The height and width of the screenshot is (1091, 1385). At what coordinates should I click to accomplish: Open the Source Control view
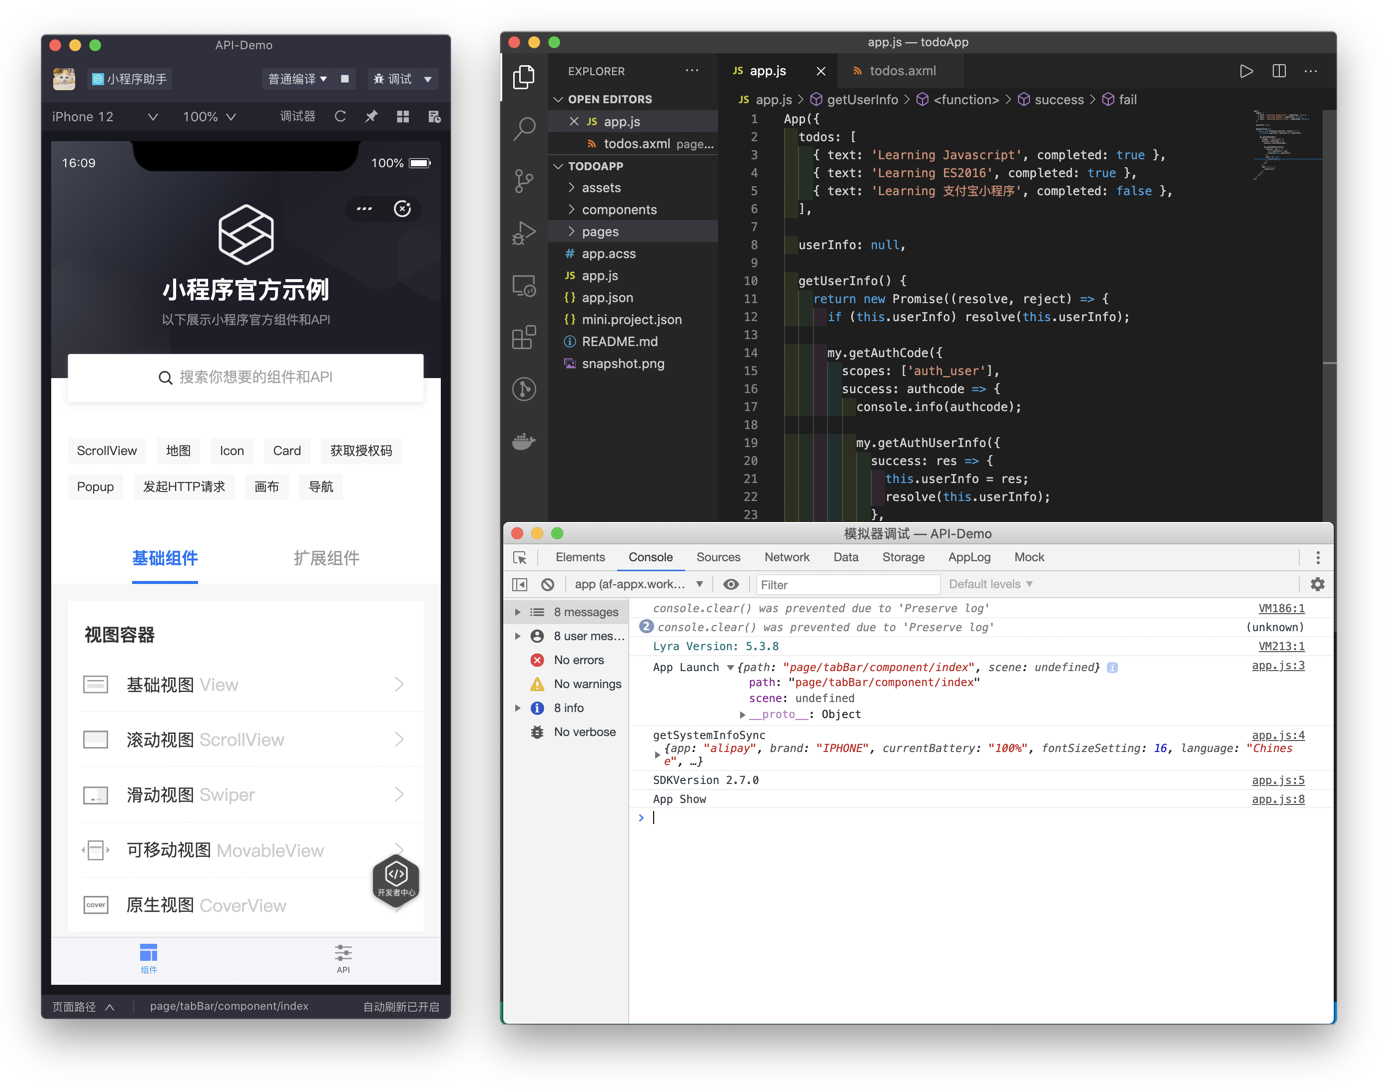(x=524, y=181)
